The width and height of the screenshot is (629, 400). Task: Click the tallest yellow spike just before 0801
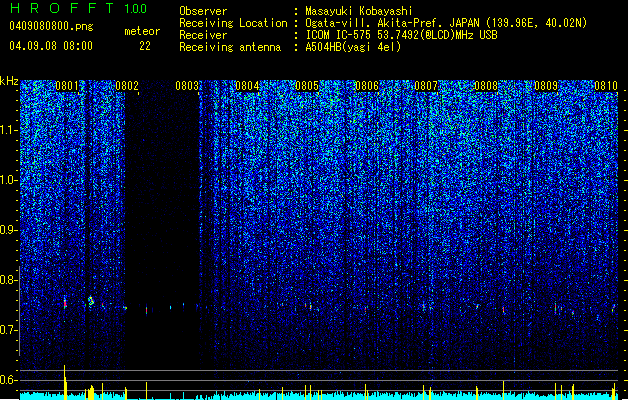pyautogui.click(x=65, y=382)
